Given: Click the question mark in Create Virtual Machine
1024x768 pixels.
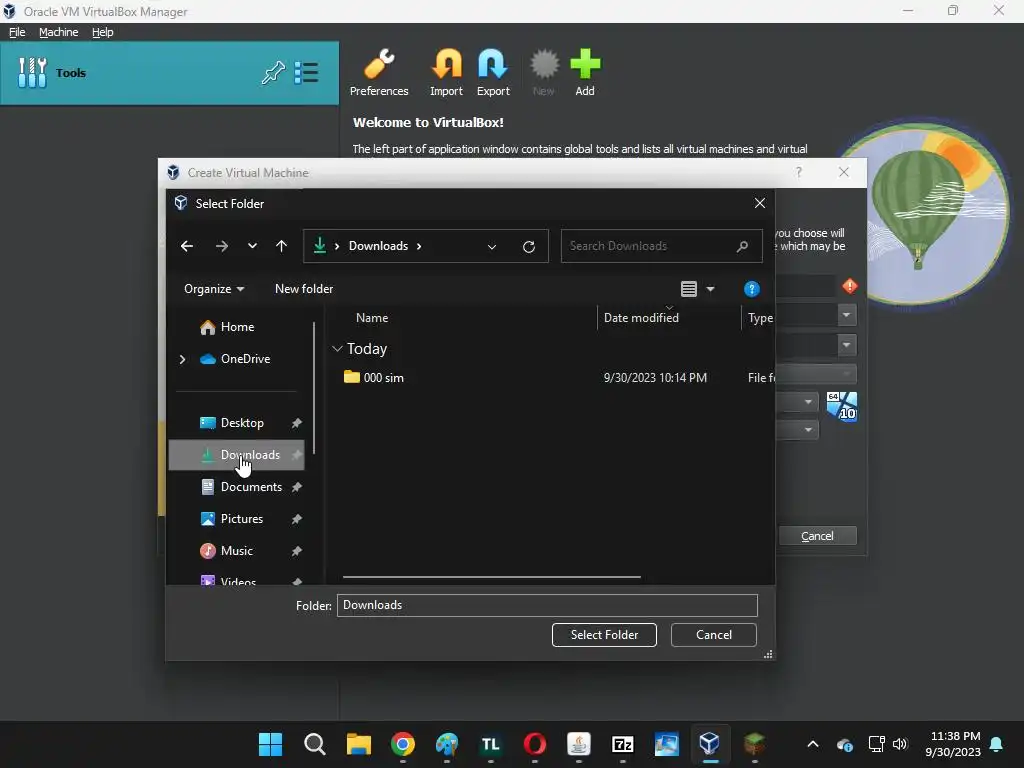Looking at the screenshot, I should coord(799,172).
